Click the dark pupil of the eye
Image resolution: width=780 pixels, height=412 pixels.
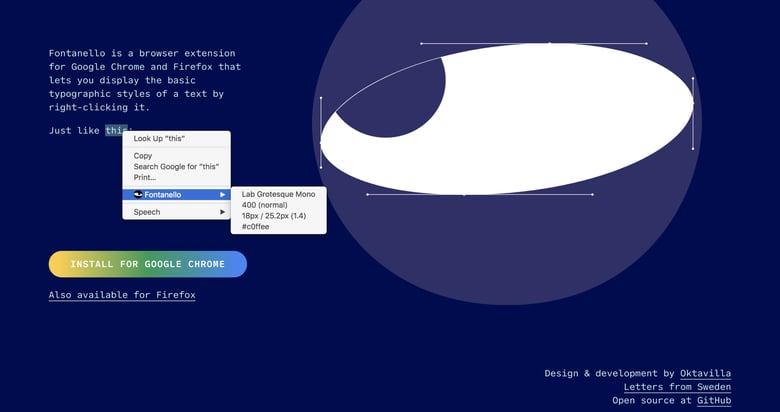[390, 95]
